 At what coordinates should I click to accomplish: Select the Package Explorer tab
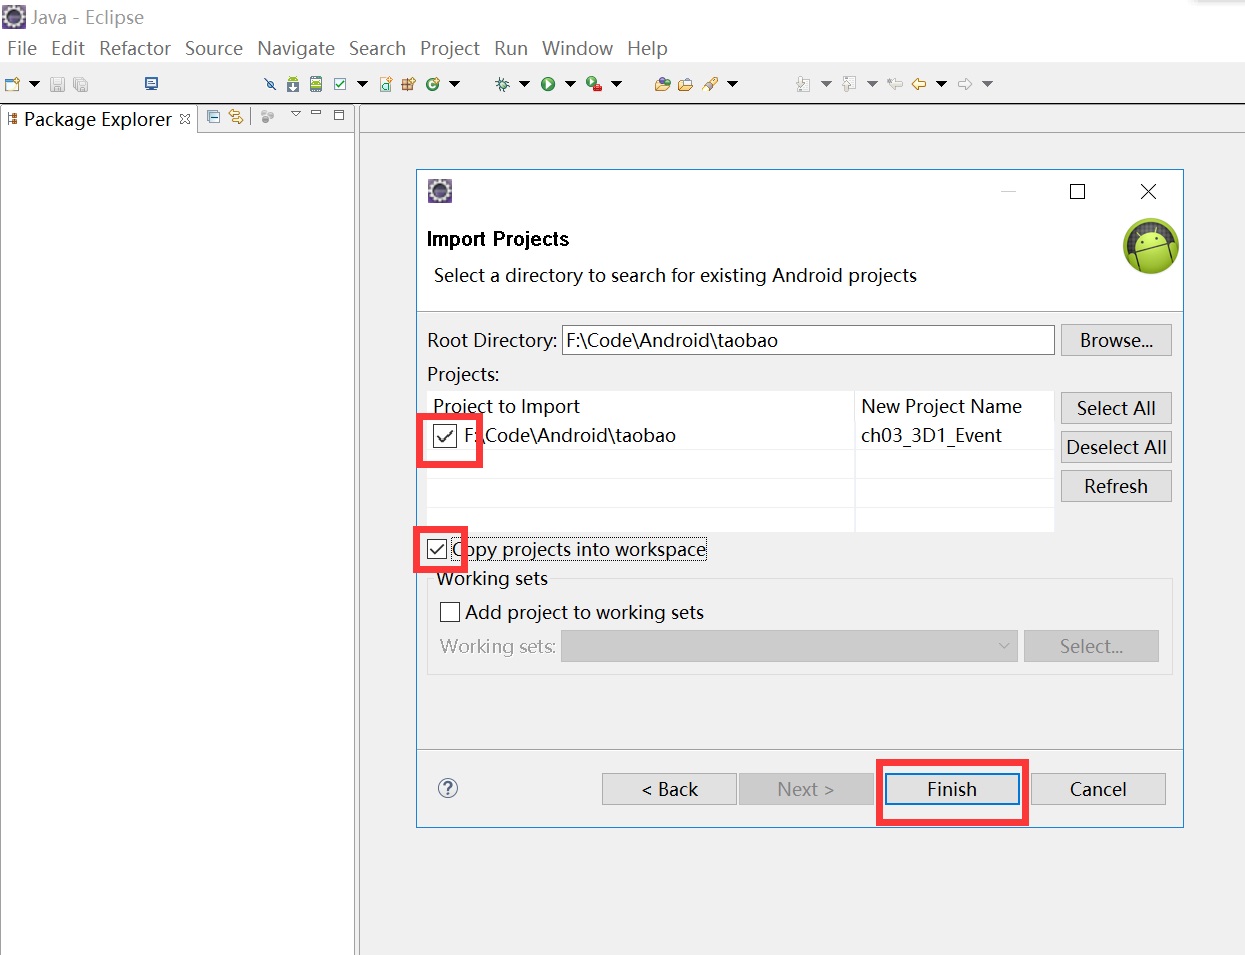tap(96, 119)
